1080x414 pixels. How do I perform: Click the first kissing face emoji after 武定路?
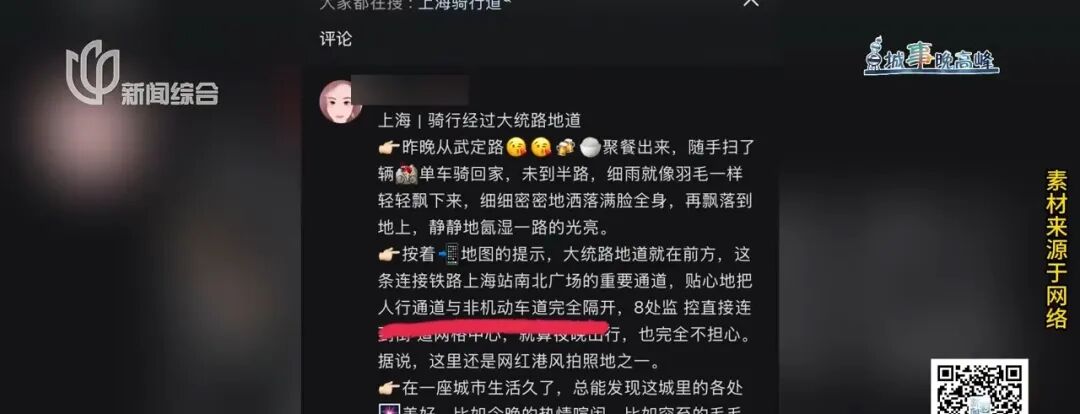[x=517, y=147]
